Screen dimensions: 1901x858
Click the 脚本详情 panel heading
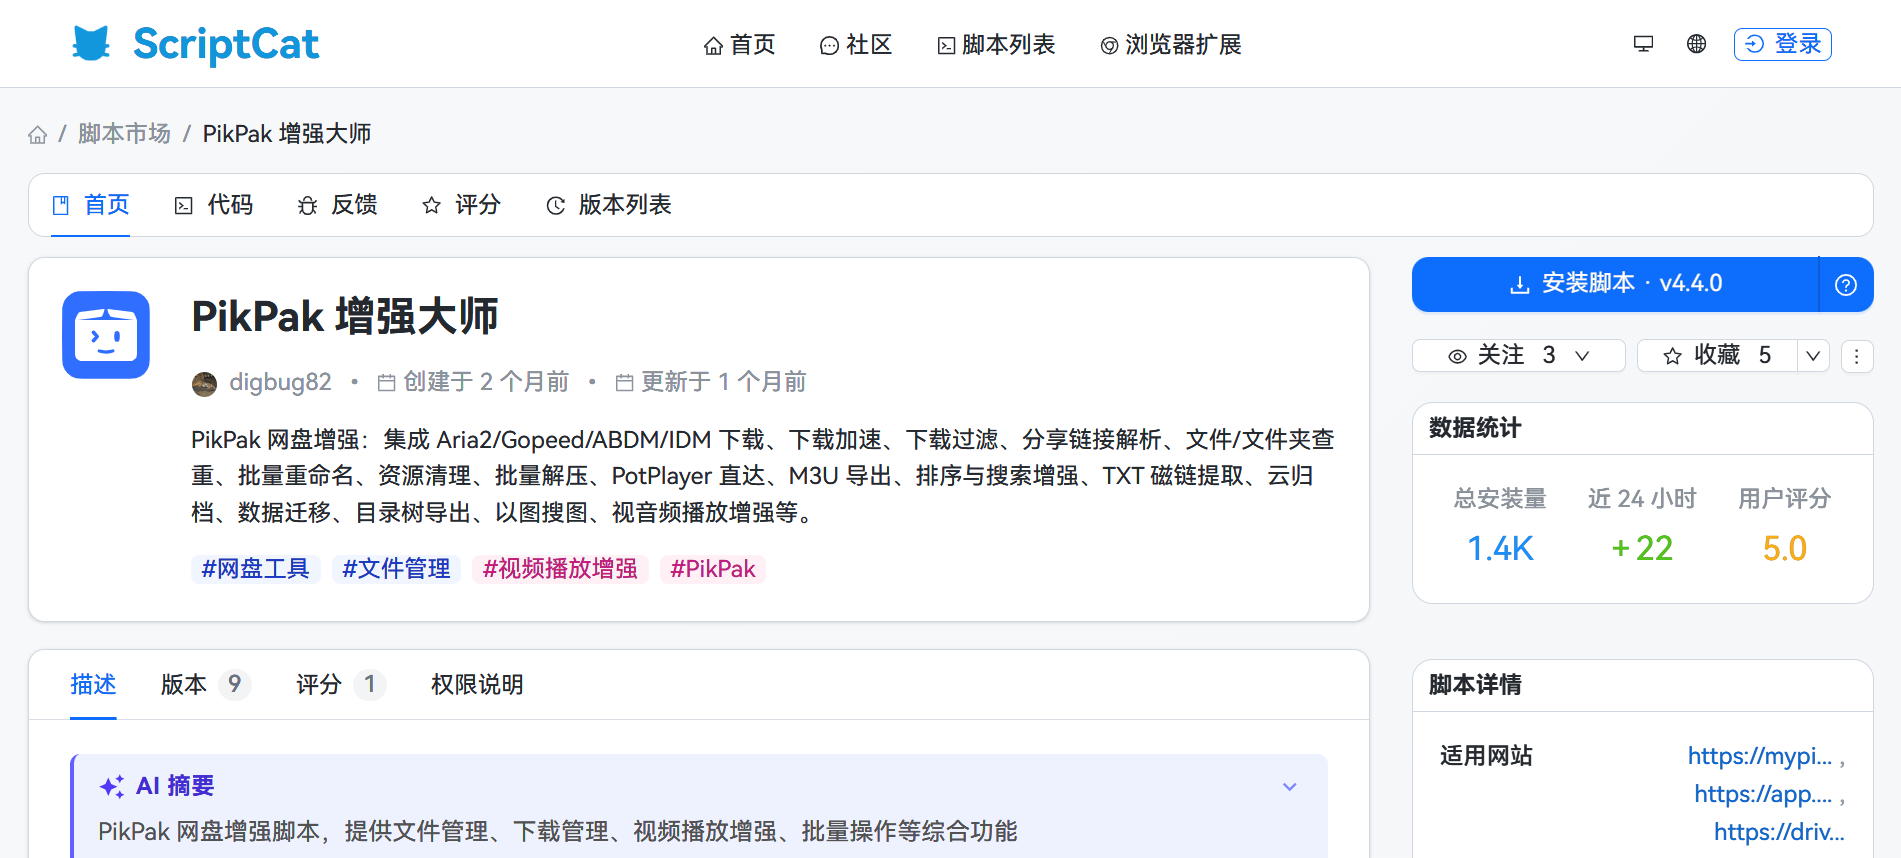(1475, 686)
